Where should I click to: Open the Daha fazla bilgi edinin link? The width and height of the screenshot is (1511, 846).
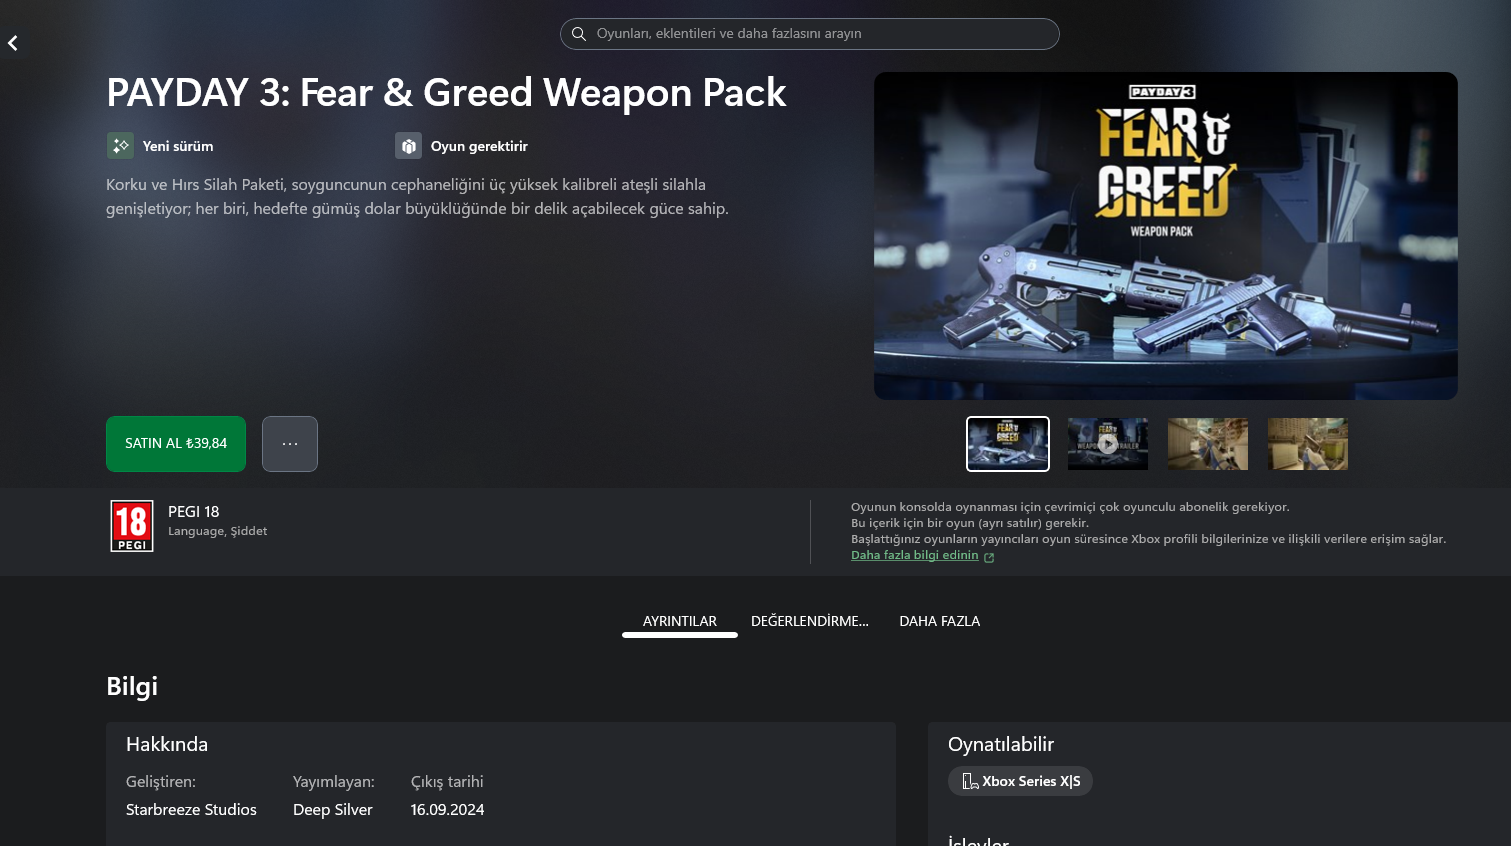[x=915, y=555]
